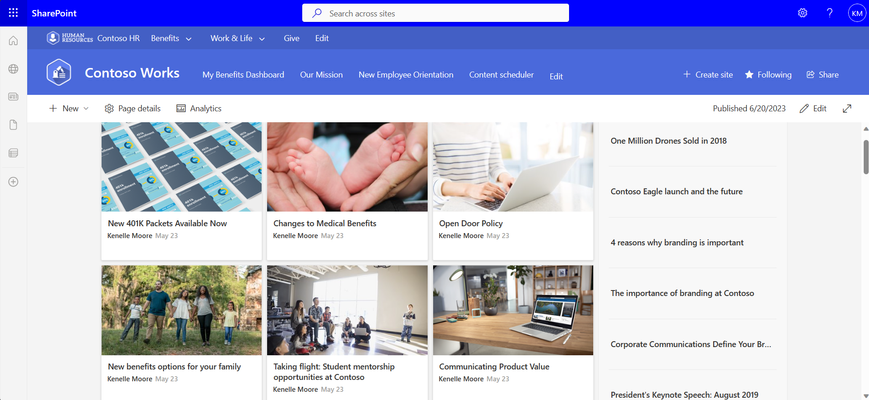Open One Million Drones Sold in 2018
This screenshot has width=869, height=400.
[668, 141]
